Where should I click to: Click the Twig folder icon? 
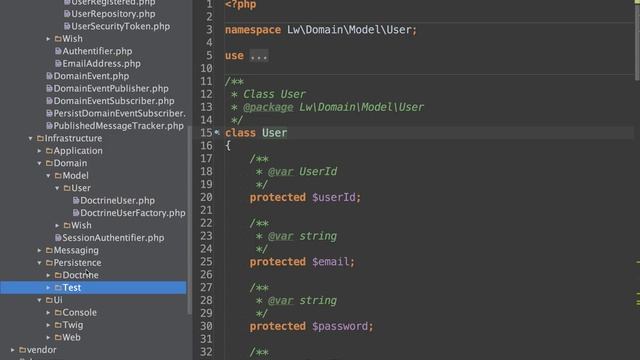(x=58, y=325)
